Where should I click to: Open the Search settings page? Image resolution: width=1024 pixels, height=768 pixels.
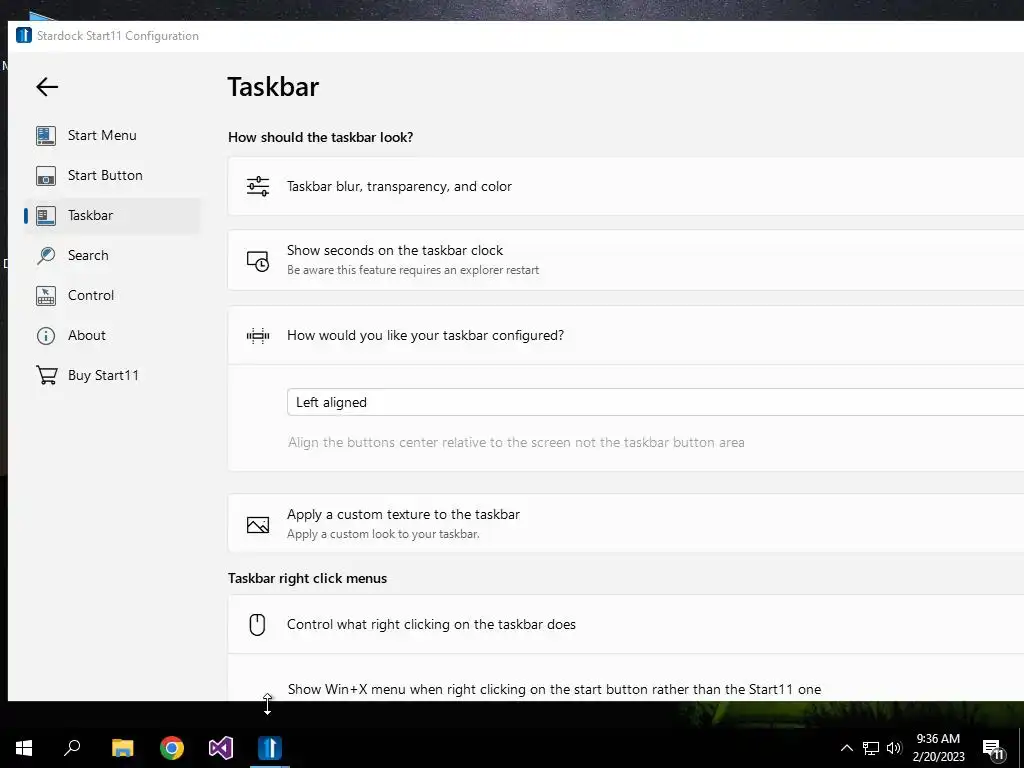[x=112, y=255]
